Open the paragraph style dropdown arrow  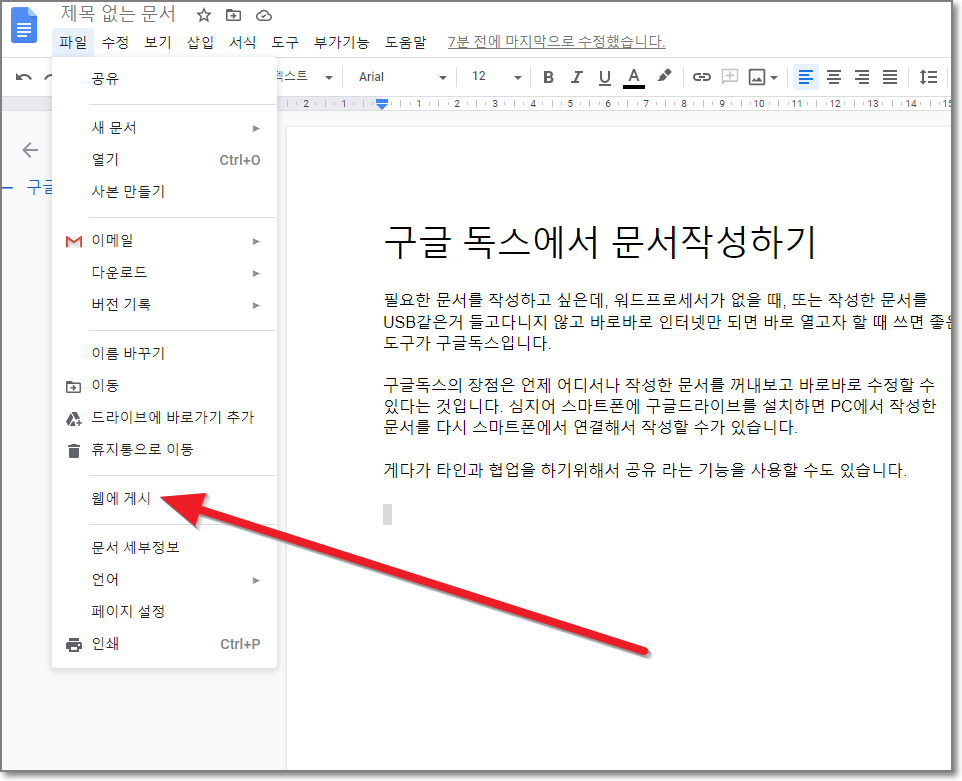[x=329, y=77]
